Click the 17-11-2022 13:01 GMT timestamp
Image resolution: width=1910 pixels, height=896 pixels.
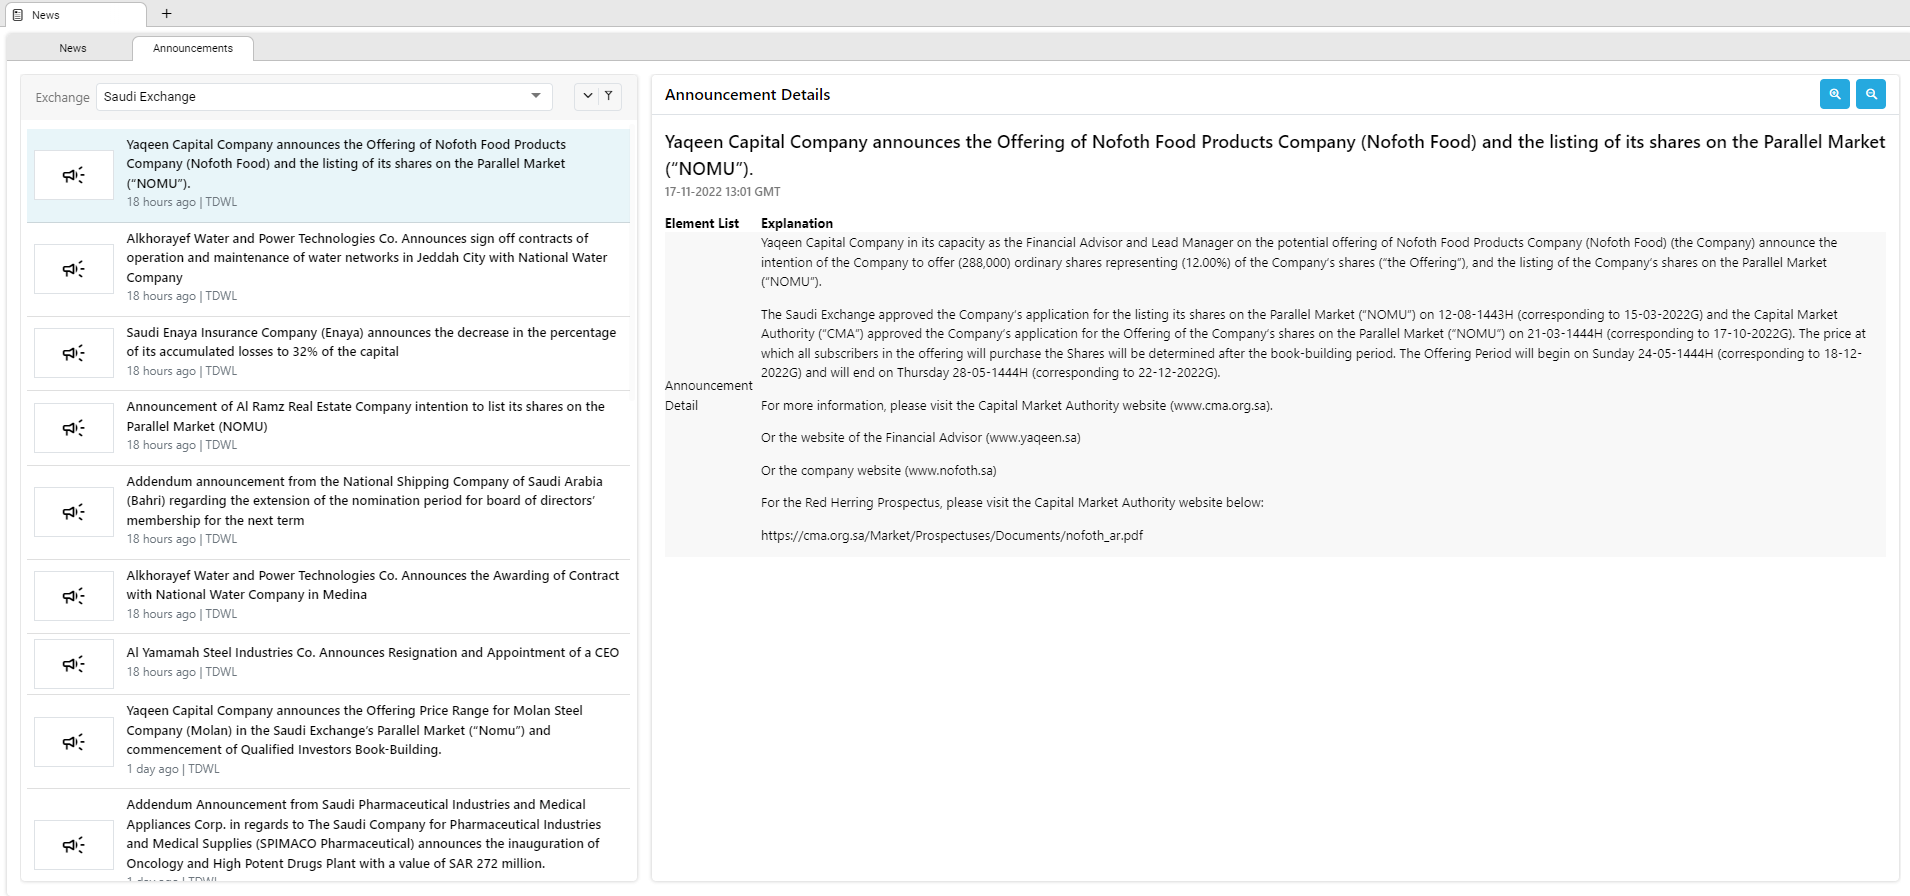[x=722, y=192]
